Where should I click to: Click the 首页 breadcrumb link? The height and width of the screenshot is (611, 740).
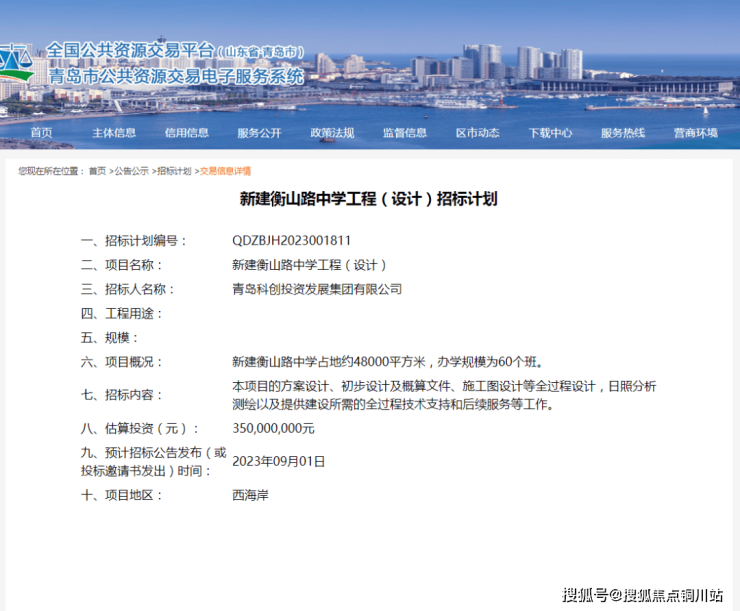(97, 171)
